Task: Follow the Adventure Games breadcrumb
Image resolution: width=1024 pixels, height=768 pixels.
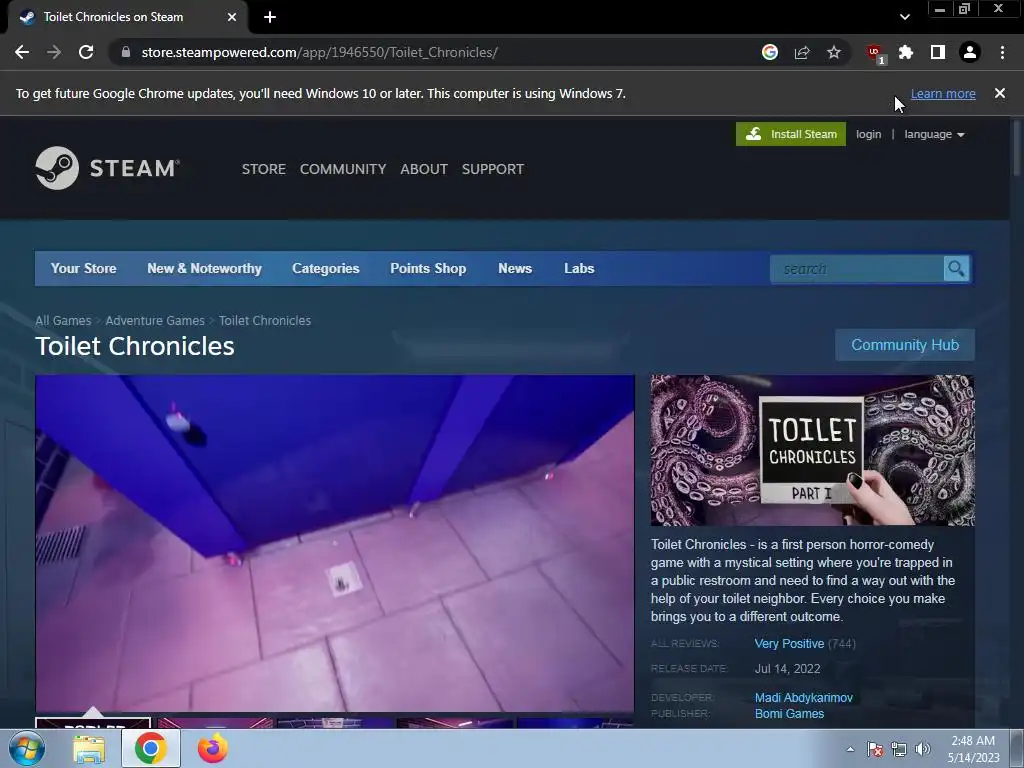Action: (x=155, y=321)
